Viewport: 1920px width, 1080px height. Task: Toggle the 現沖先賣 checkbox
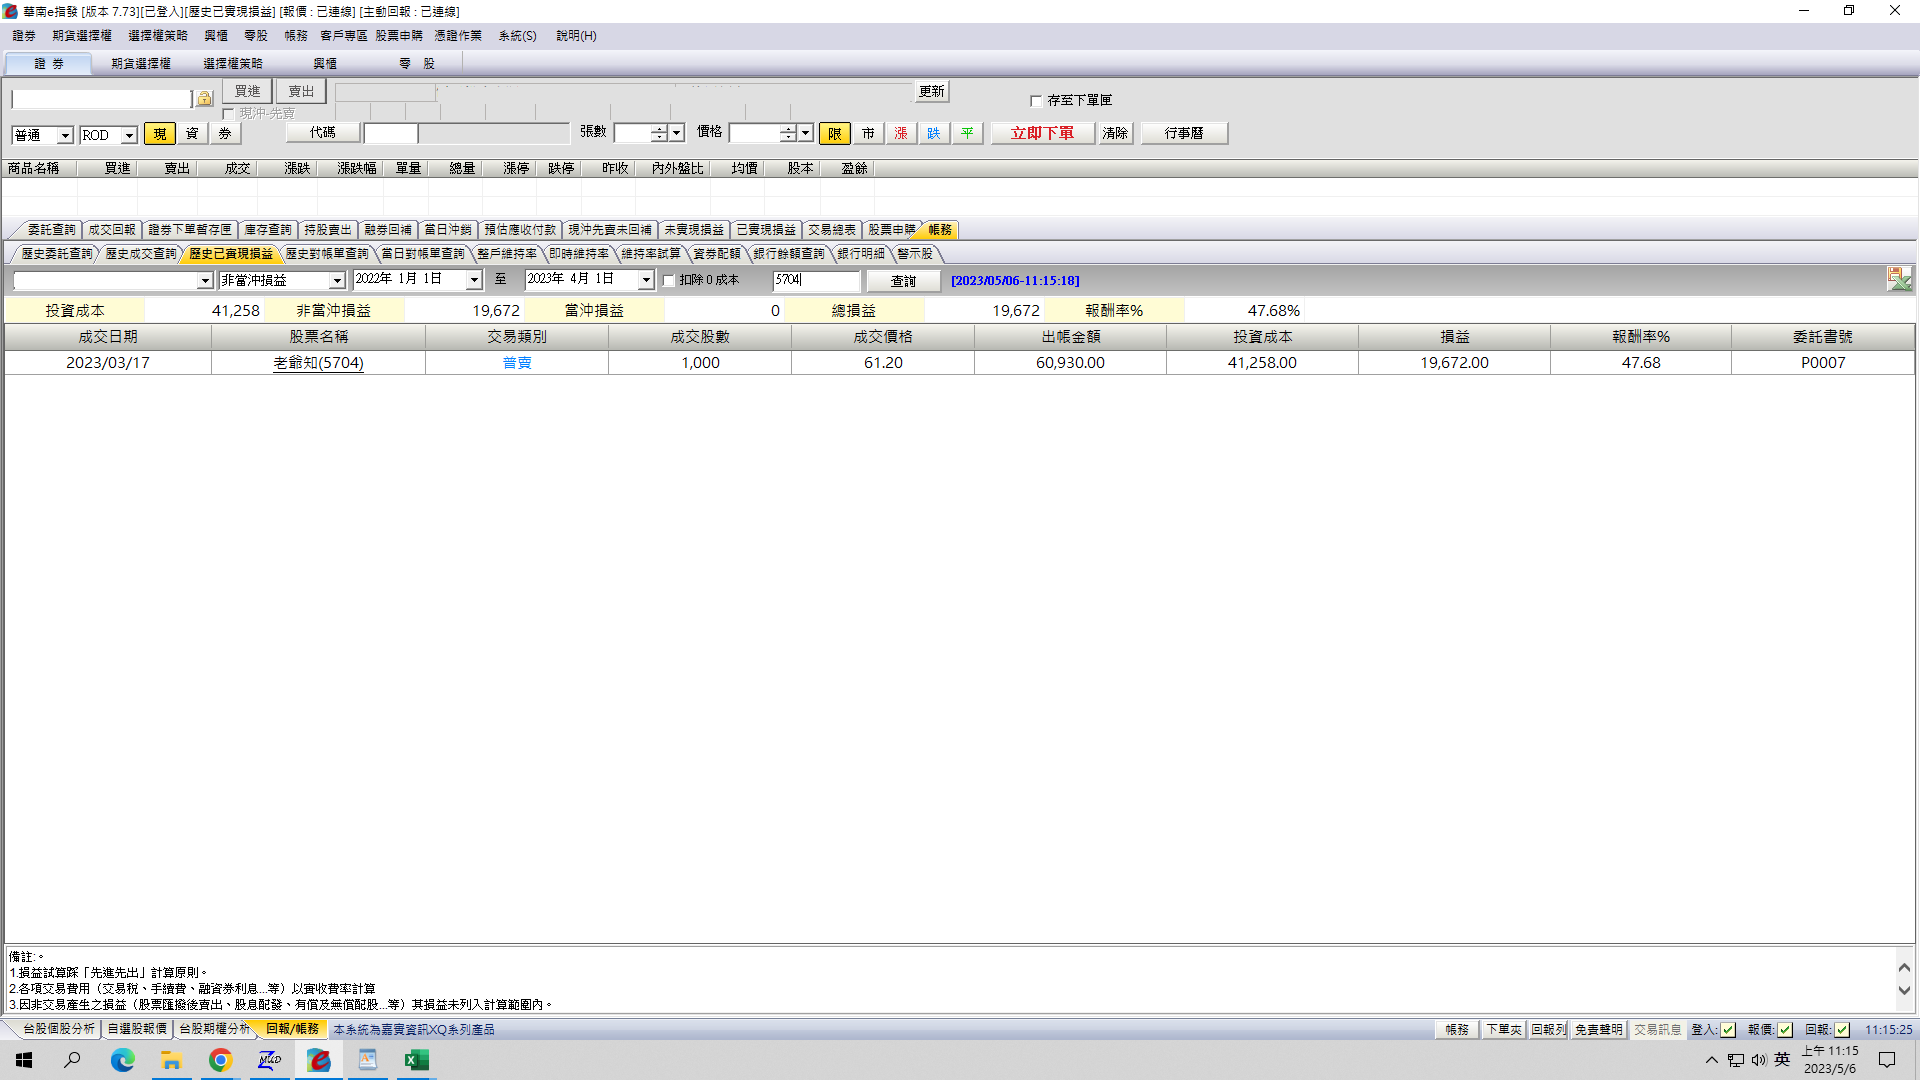pos(228,114)
